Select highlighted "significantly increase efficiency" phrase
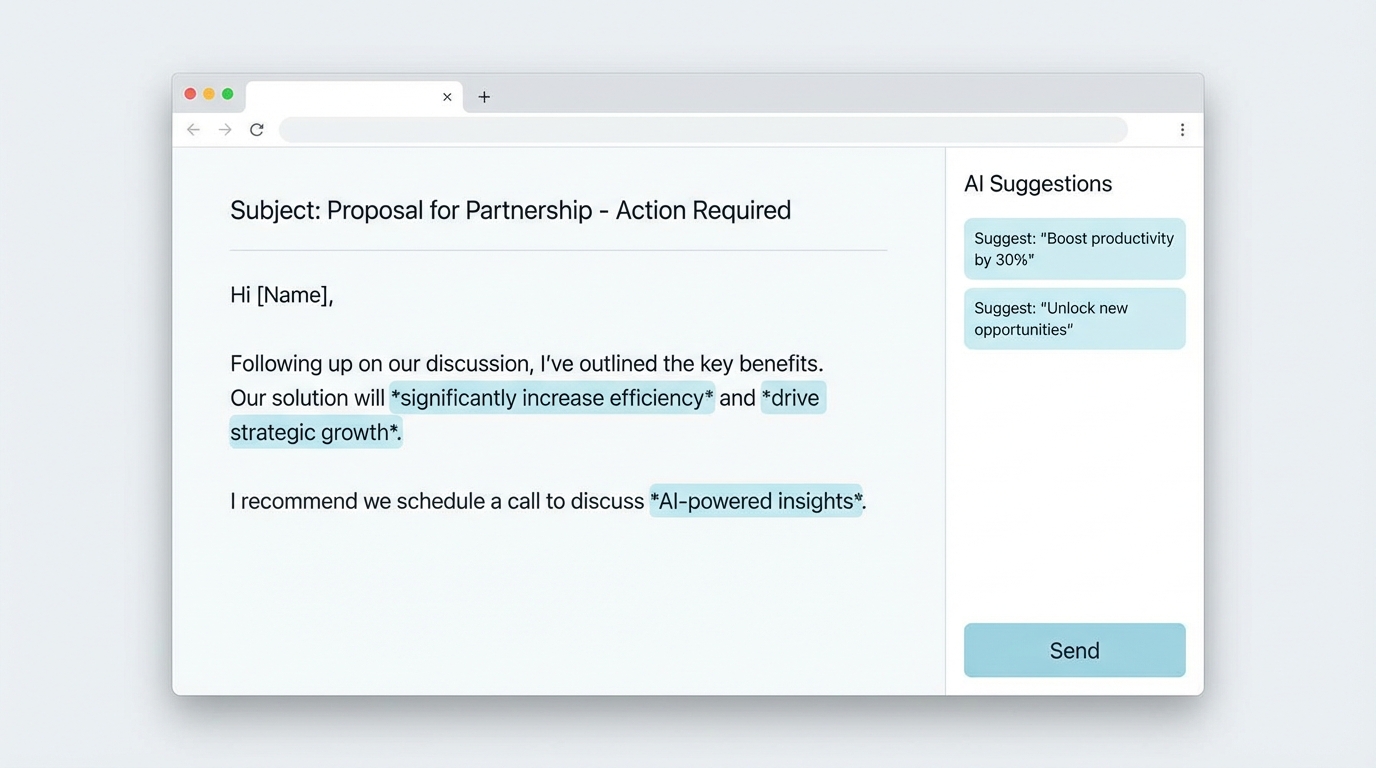Image resolution: width=1376 pixels, height=768 pixels. tap(552, 398)
